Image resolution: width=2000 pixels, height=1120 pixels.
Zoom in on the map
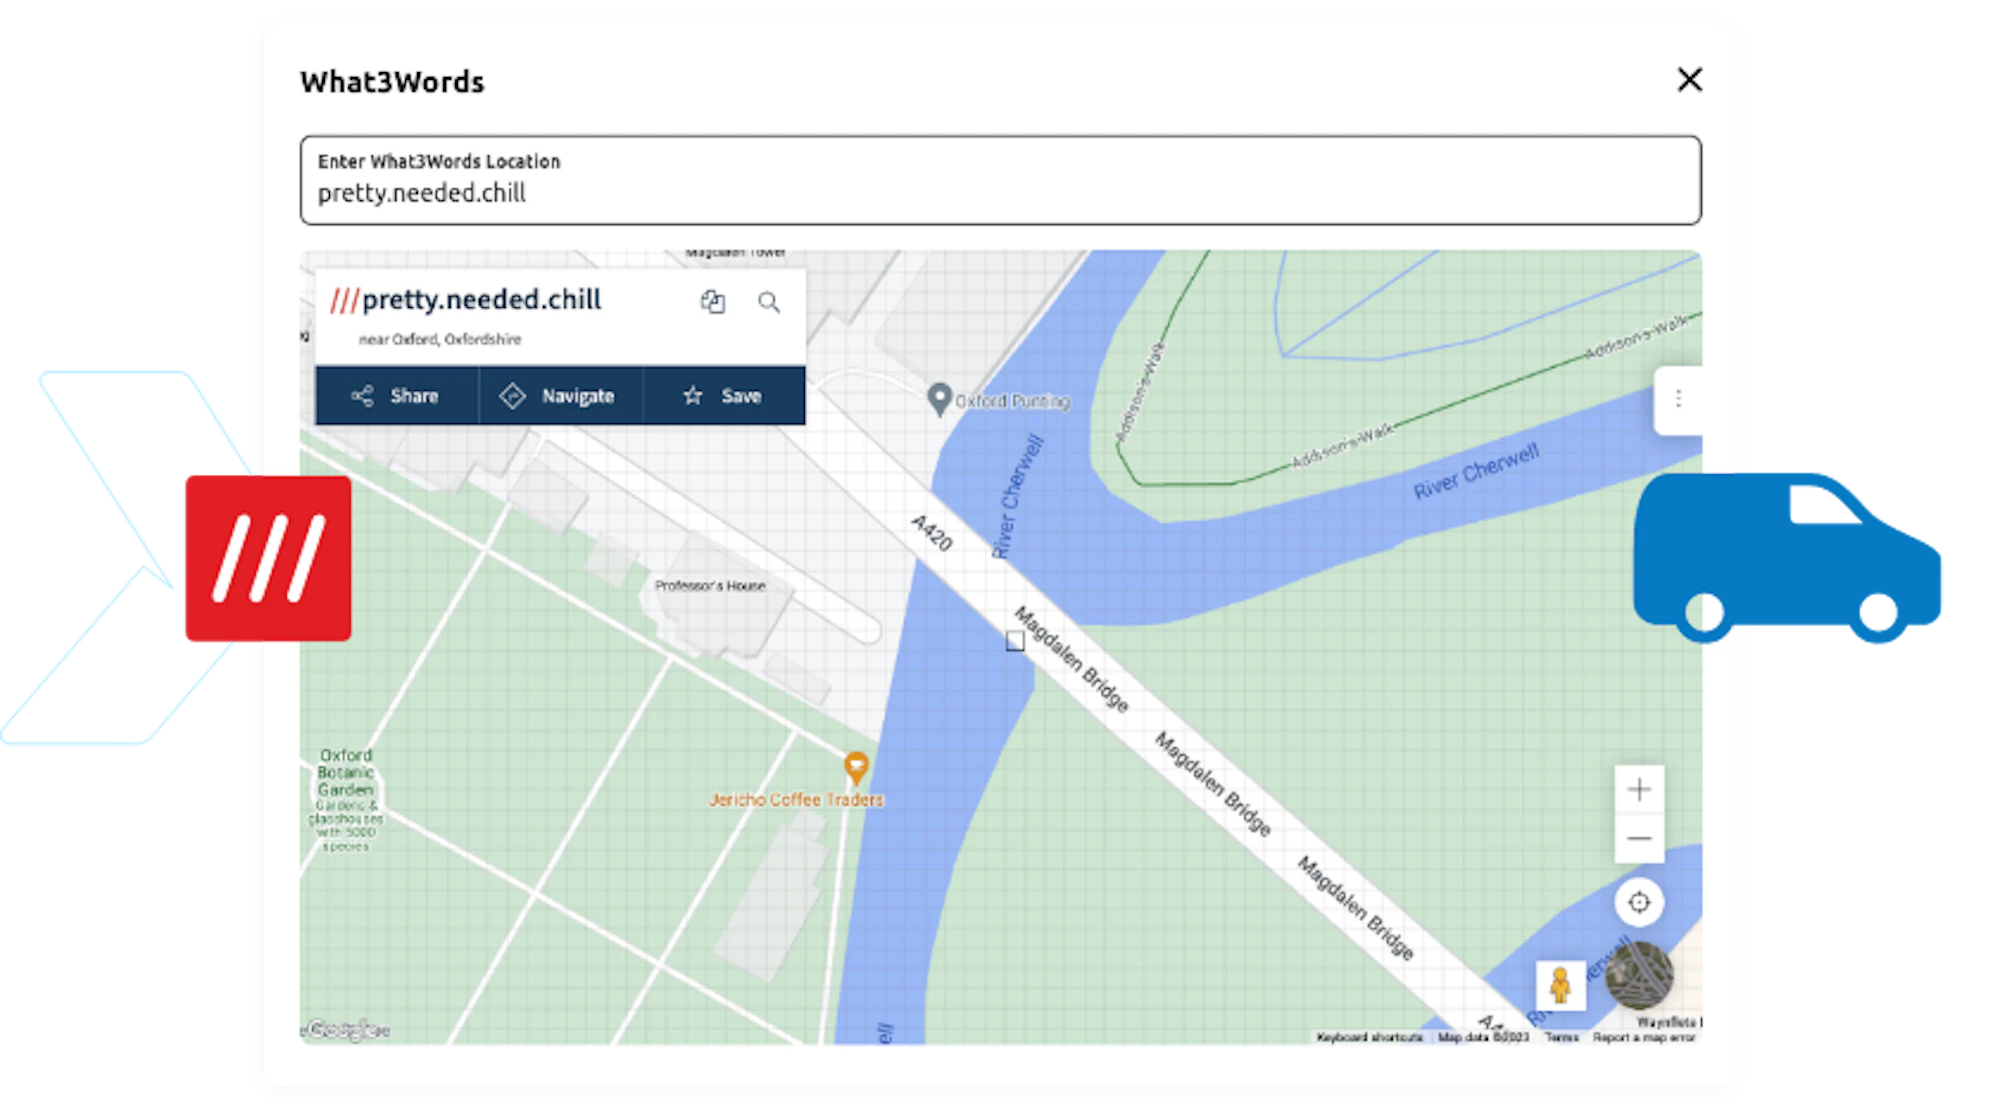[1638, 790]
